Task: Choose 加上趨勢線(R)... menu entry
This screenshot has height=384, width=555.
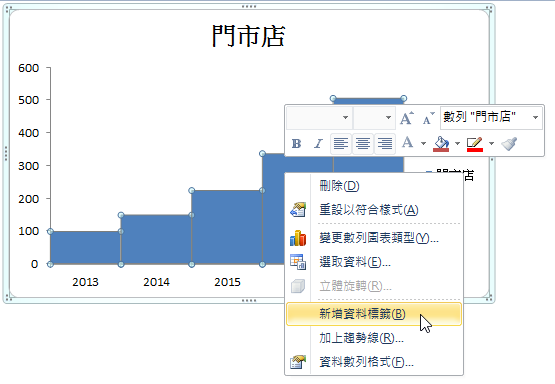Action: [374, 338]
